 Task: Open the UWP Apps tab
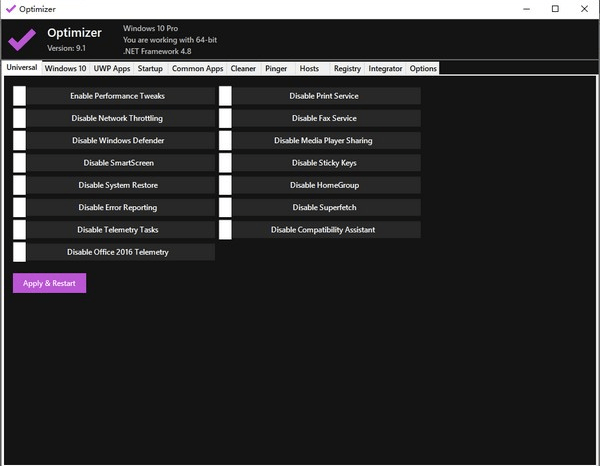[x=112, y=68]
